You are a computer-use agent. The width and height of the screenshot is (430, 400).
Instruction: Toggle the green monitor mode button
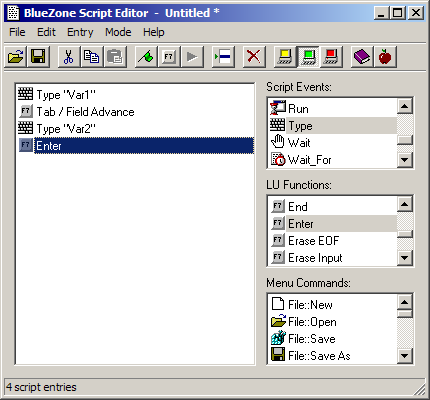pyautogui.click(x=308, y=57)
